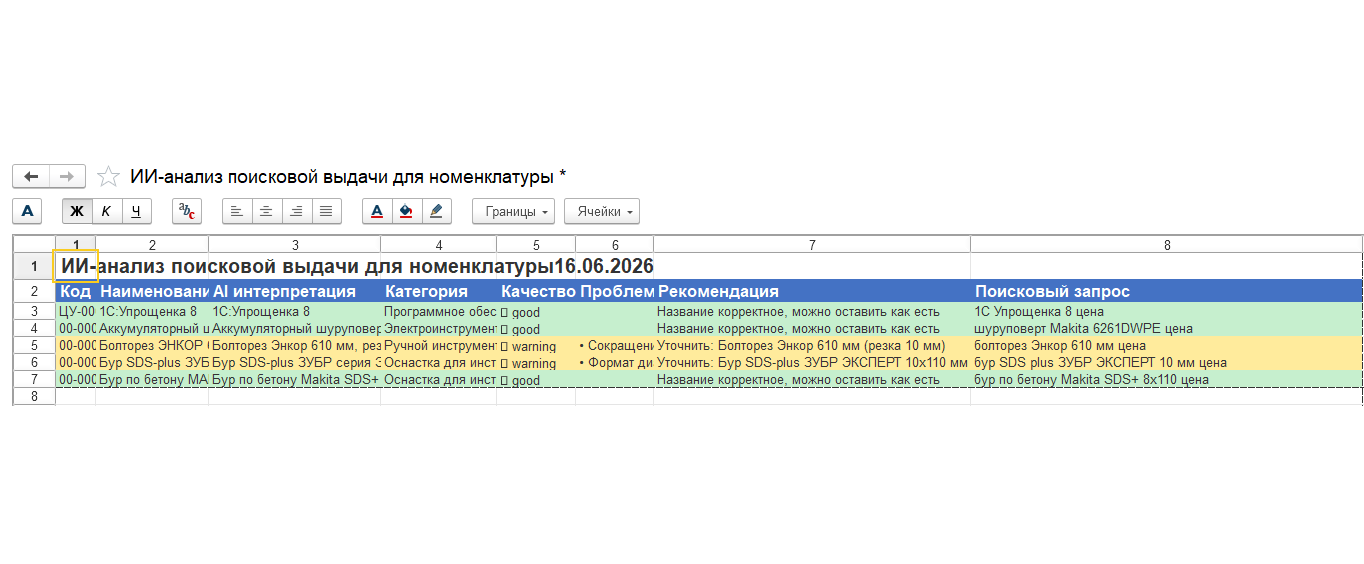The height and width of the screenshot is (564, 1364).
Task: Select row header 5
Action: pyautogui.click(x=34, y=345)
